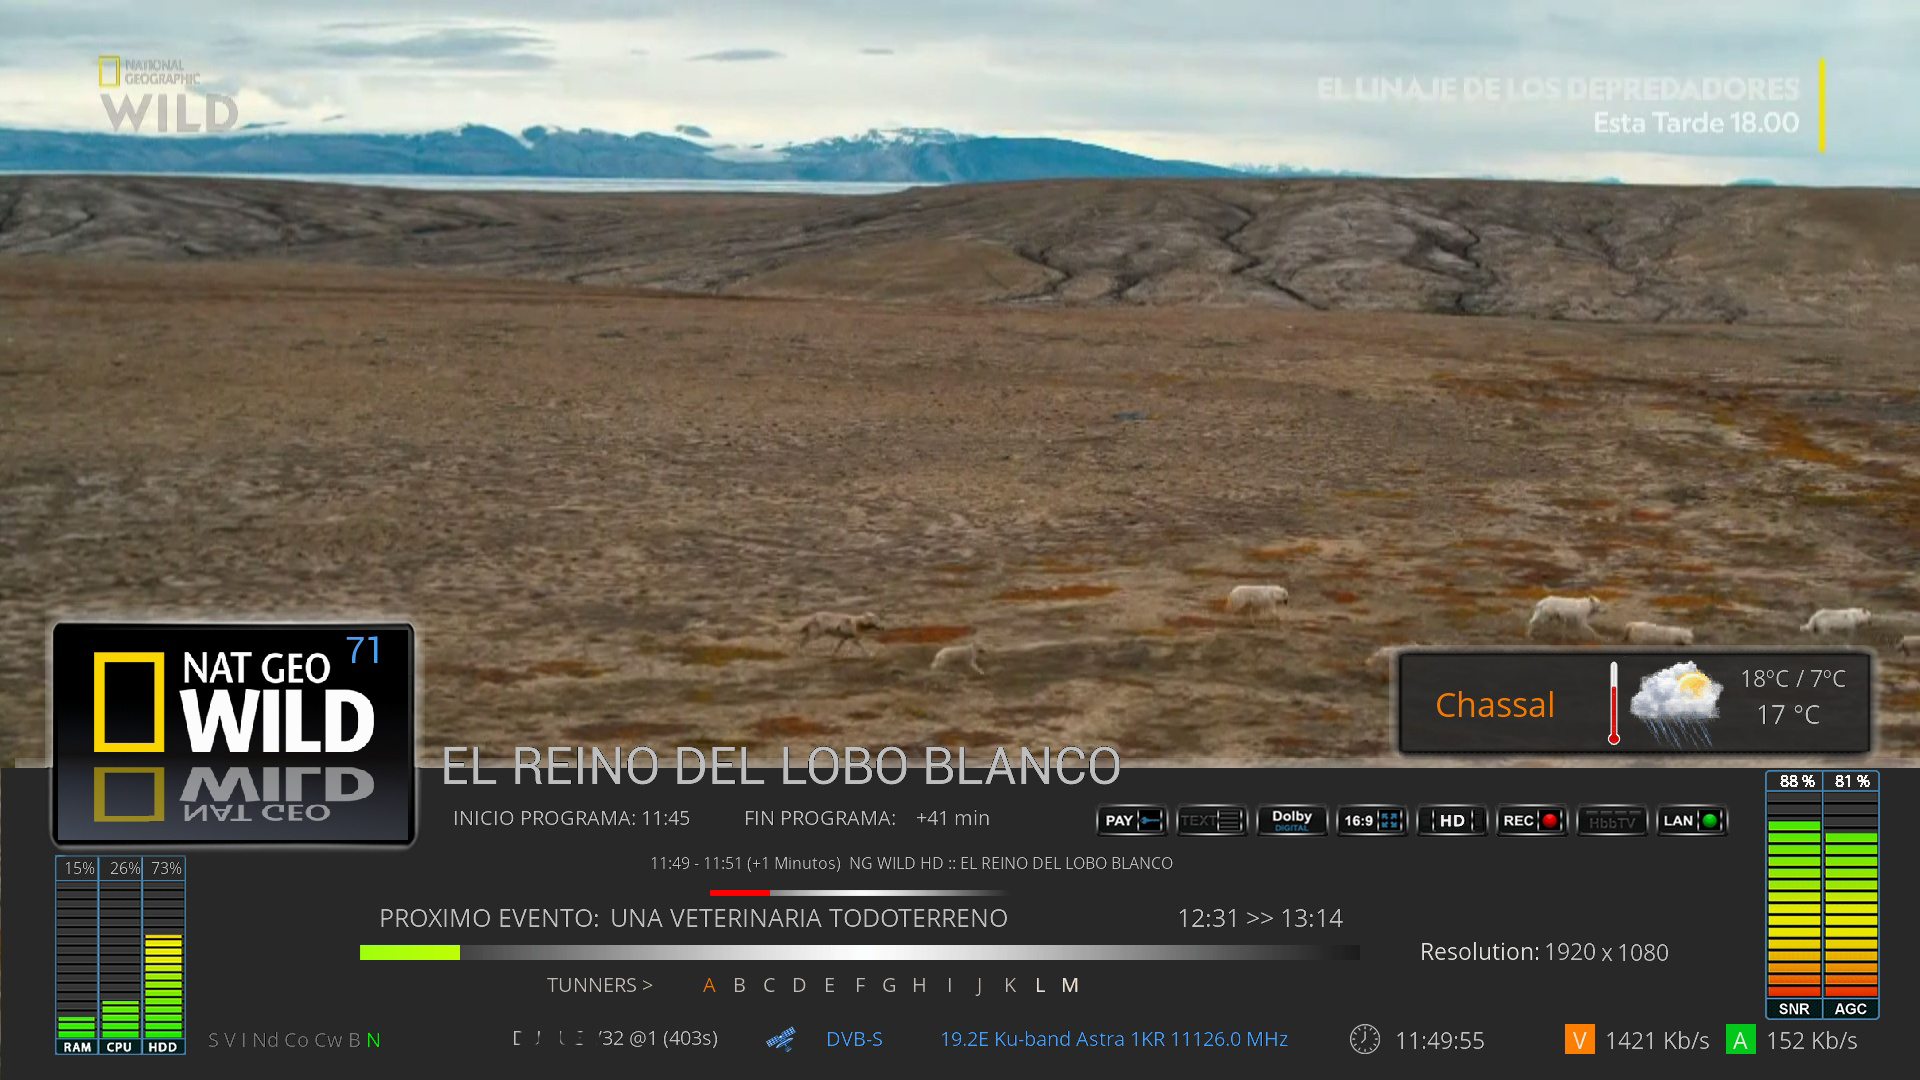Click the TEXT teletext indicator icon
The width and height of the screenshot is (1920, 1080).
point(1212,821)
